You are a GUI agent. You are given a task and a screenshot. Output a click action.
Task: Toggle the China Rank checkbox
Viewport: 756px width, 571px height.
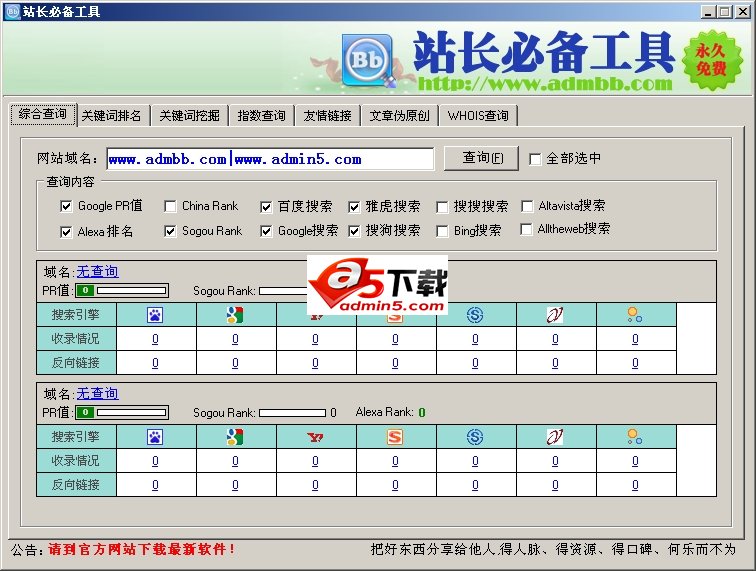point(170,206)
